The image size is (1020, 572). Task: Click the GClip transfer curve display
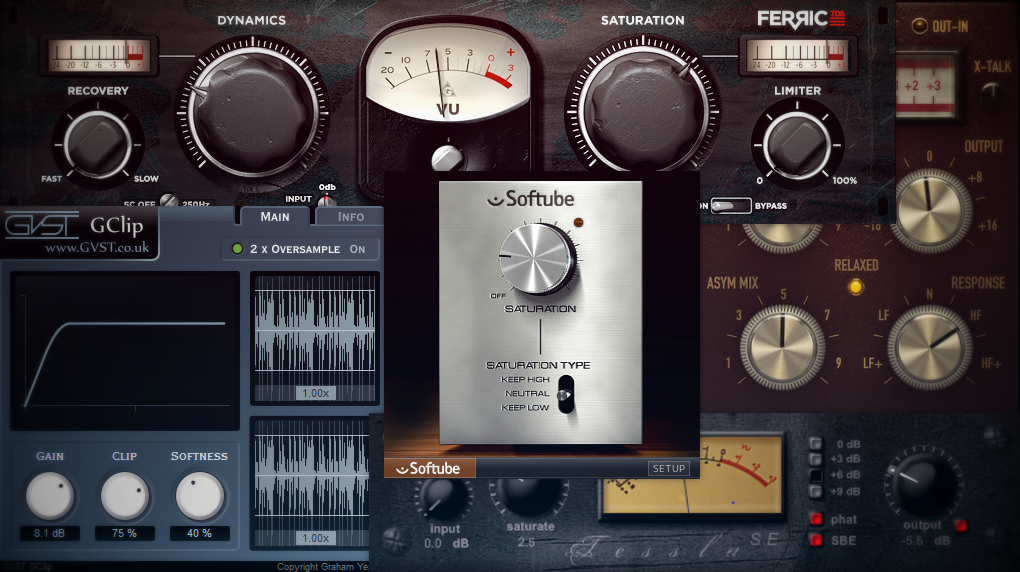pyautogui.click(x=125, y=351)
